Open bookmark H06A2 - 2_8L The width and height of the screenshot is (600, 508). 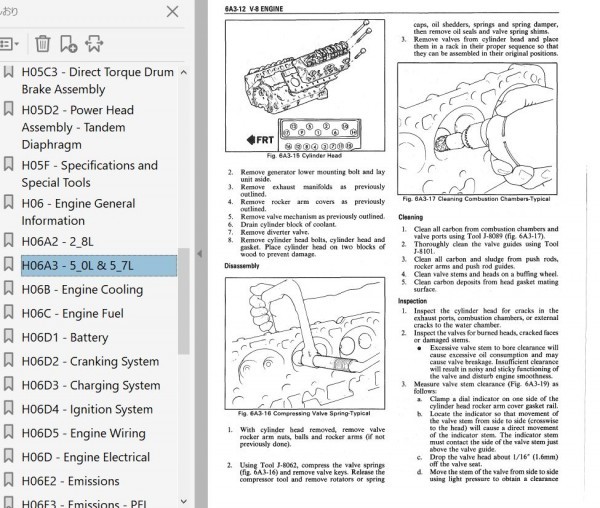click(57, 241)
